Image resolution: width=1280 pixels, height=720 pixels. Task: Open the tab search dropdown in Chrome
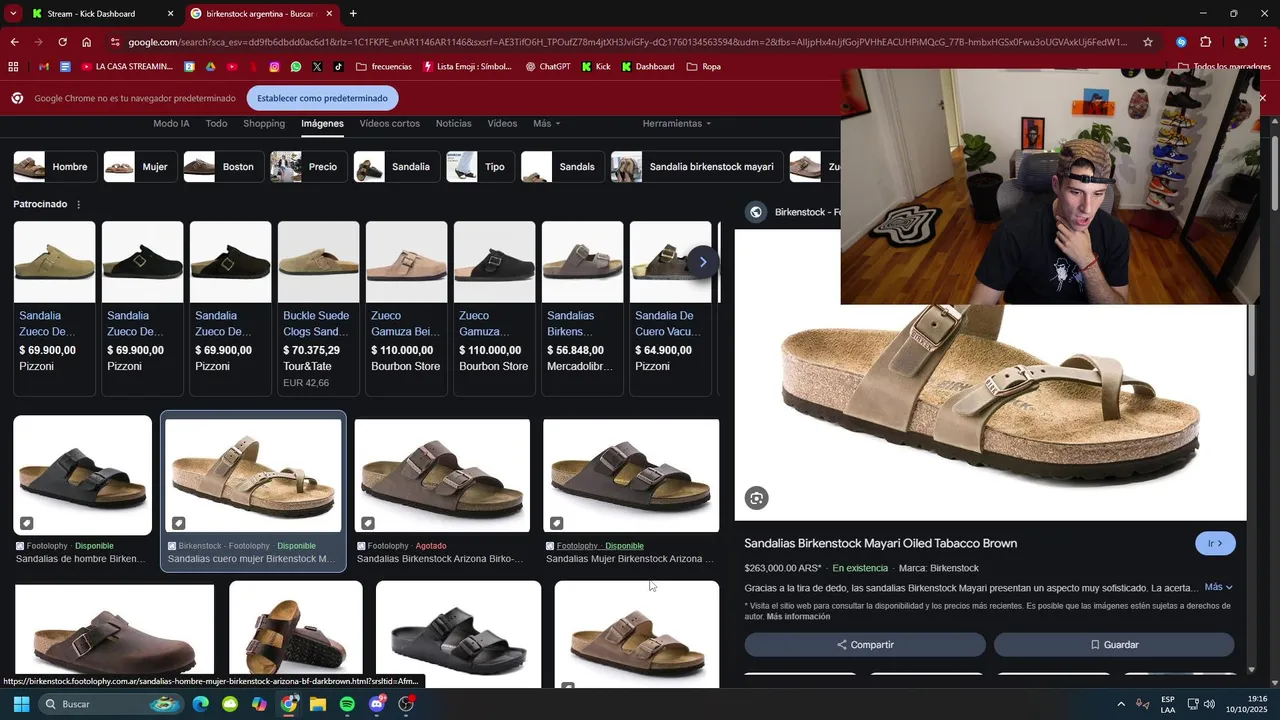13,13
